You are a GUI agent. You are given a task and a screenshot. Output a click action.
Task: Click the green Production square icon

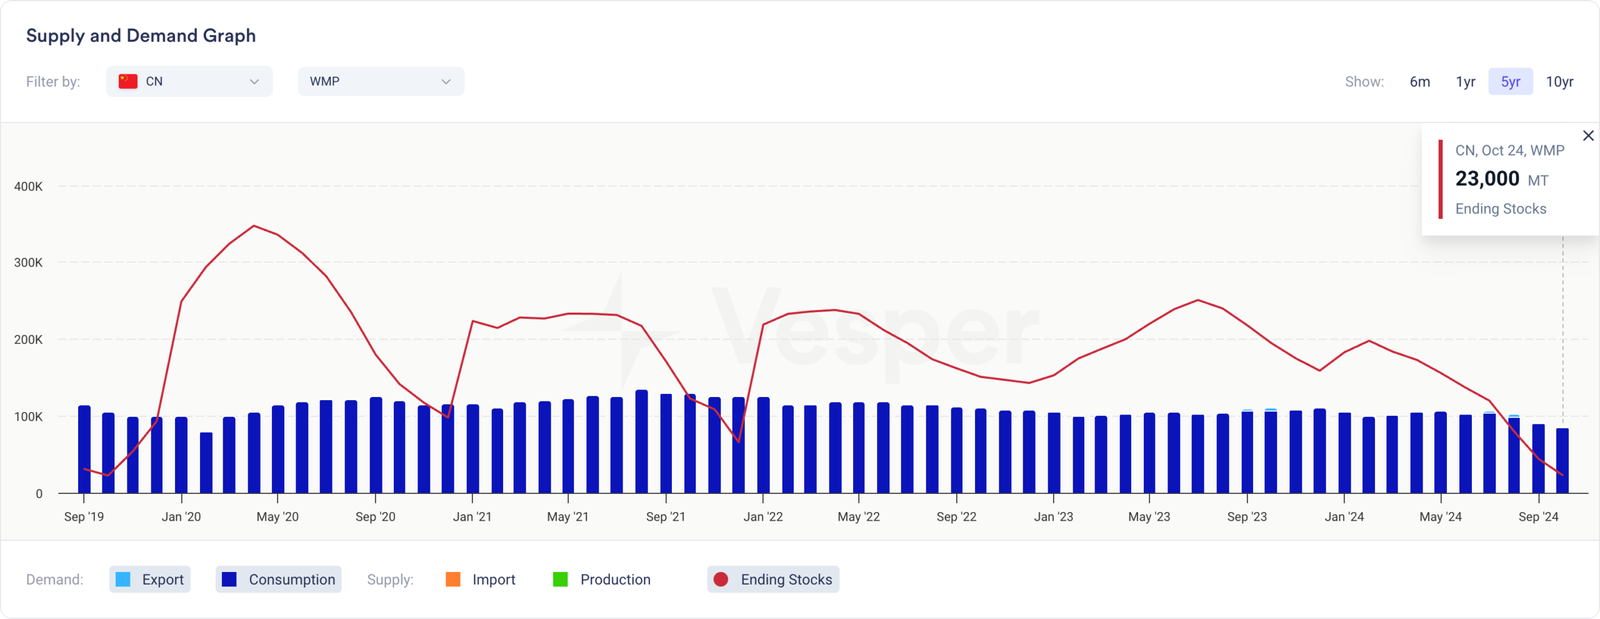(560, 580)
